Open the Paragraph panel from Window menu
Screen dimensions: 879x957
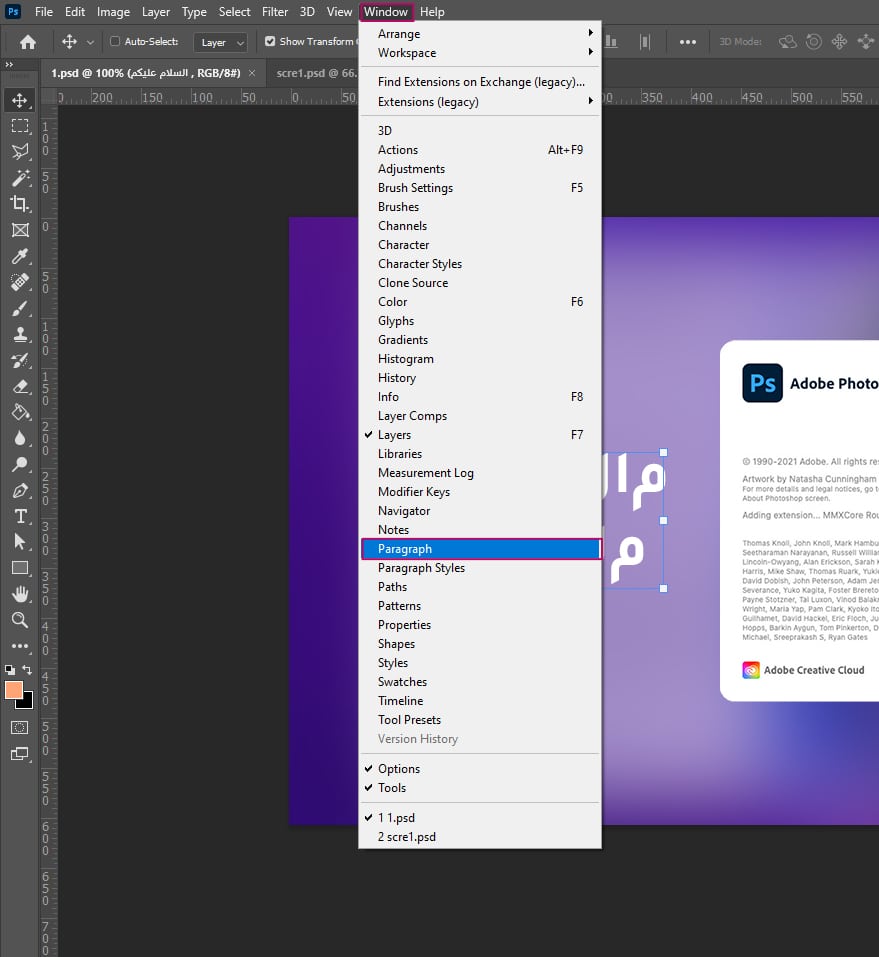480,549
